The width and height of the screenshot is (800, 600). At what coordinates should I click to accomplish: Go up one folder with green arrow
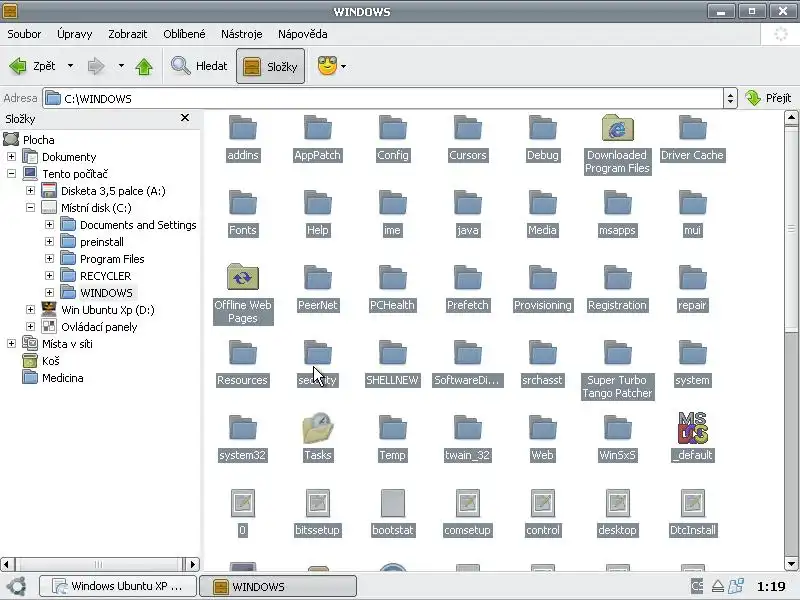coord(144,66)
